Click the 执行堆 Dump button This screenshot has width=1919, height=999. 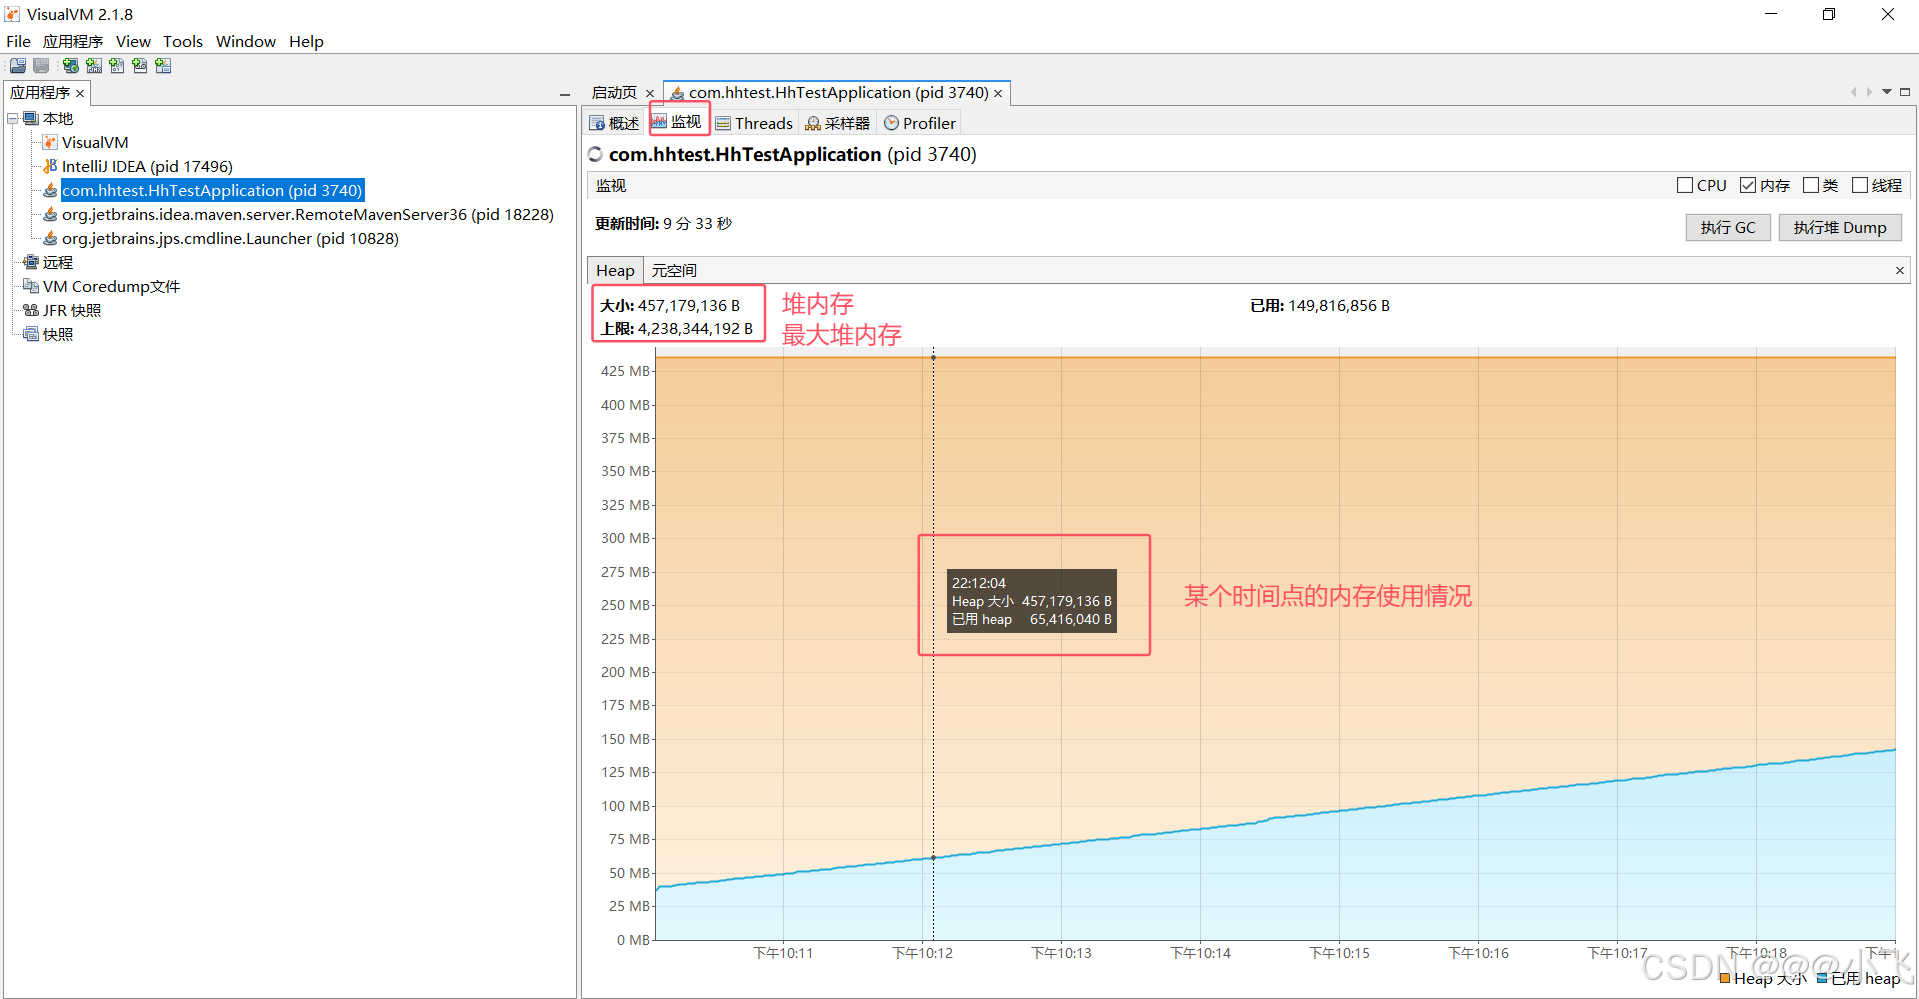[x=1840, y=228]
